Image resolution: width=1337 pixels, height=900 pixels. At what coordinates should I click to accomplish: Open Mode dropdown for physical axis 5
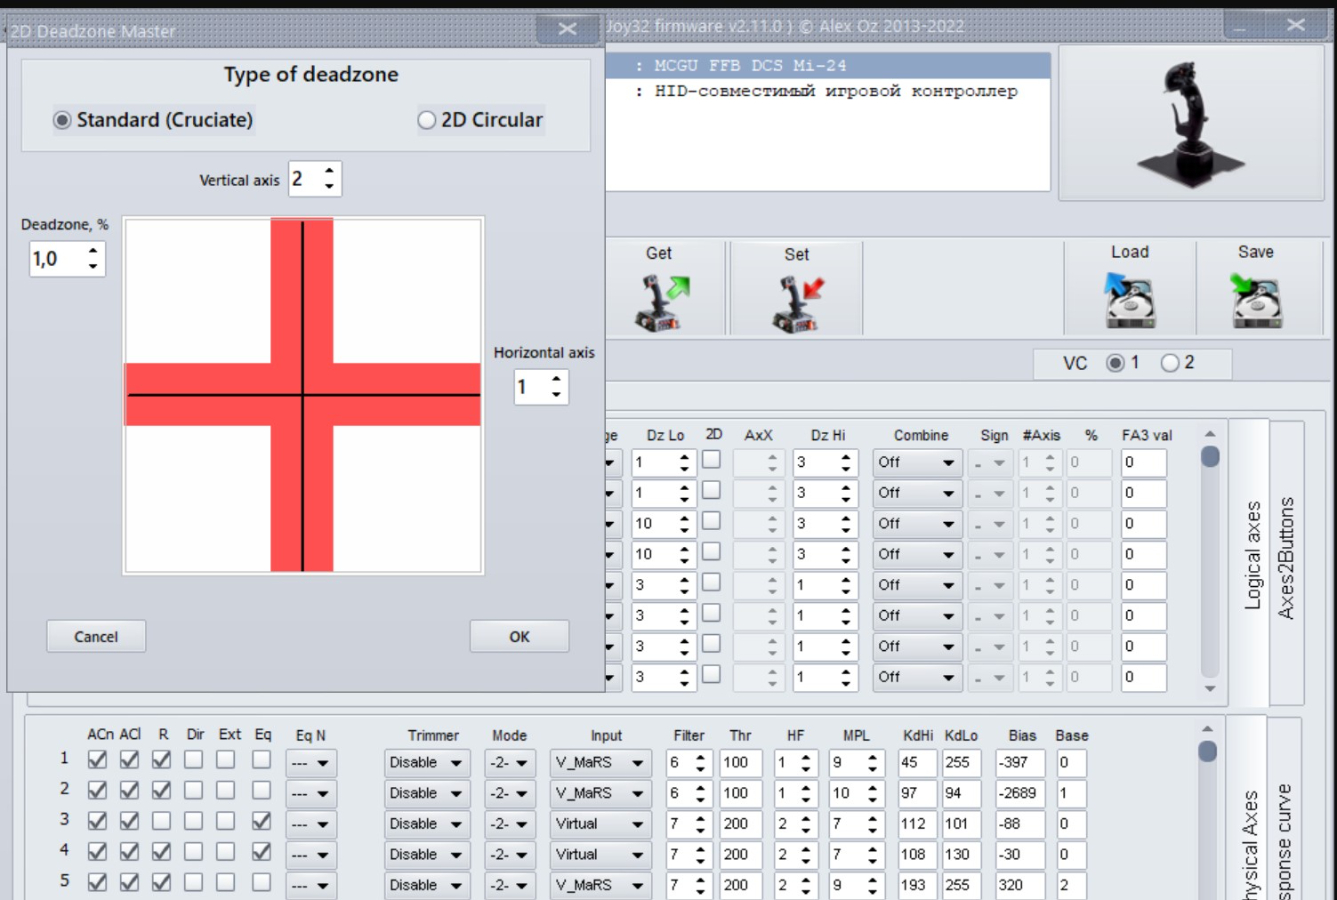[509, 886]
